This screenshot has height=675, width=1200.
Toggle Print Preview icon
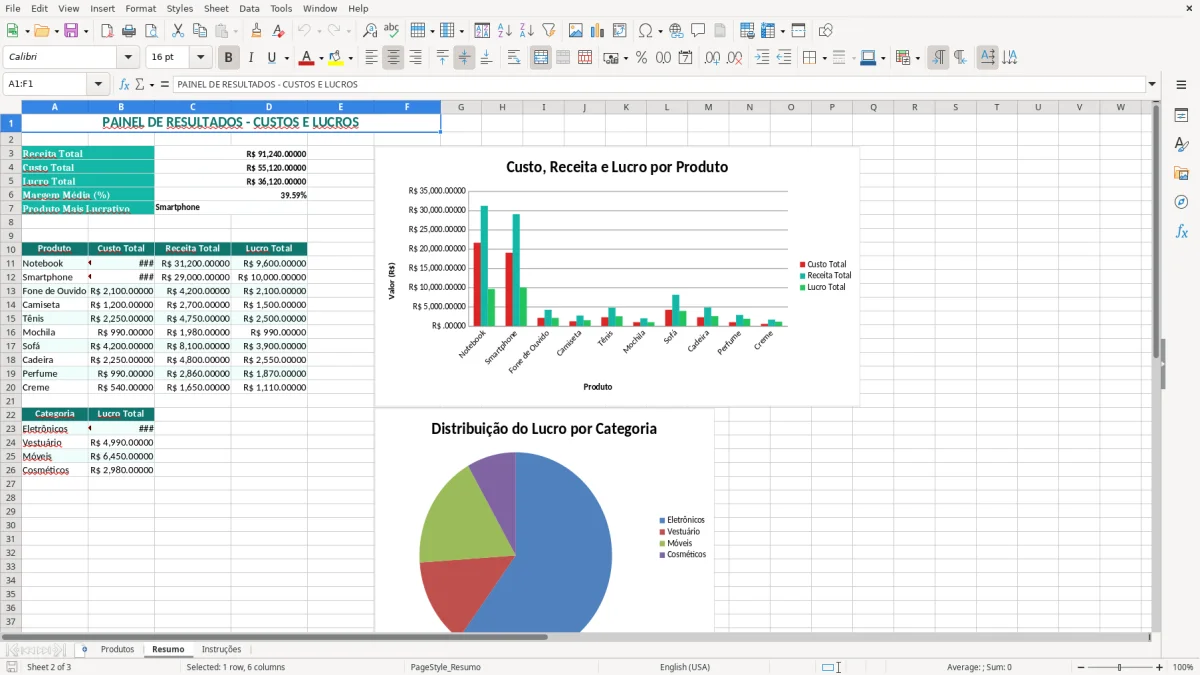tap(151, 31)
